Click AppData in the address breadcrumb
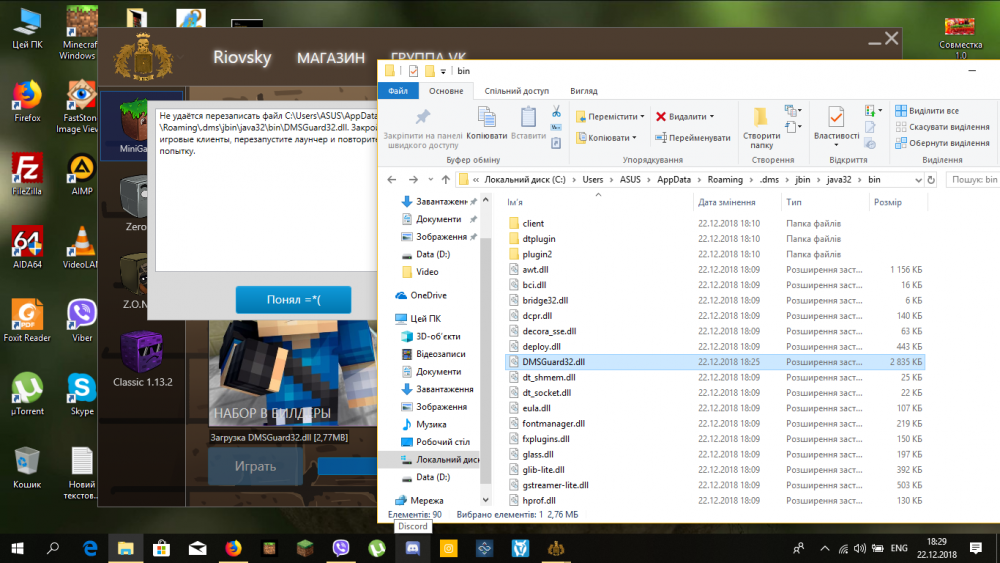Viewport: 1000px width, 563px height. [x=673, y=180]
